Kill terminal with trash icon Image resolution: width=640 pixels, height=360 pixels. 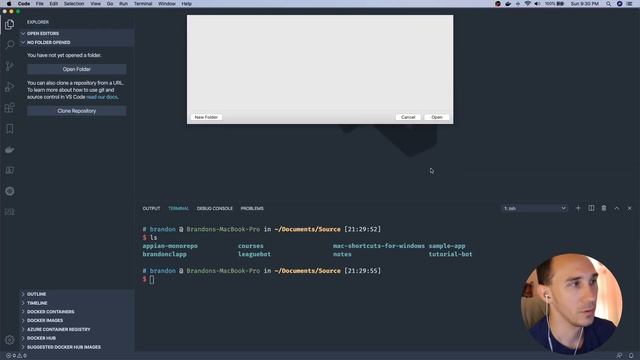[604, 208]
